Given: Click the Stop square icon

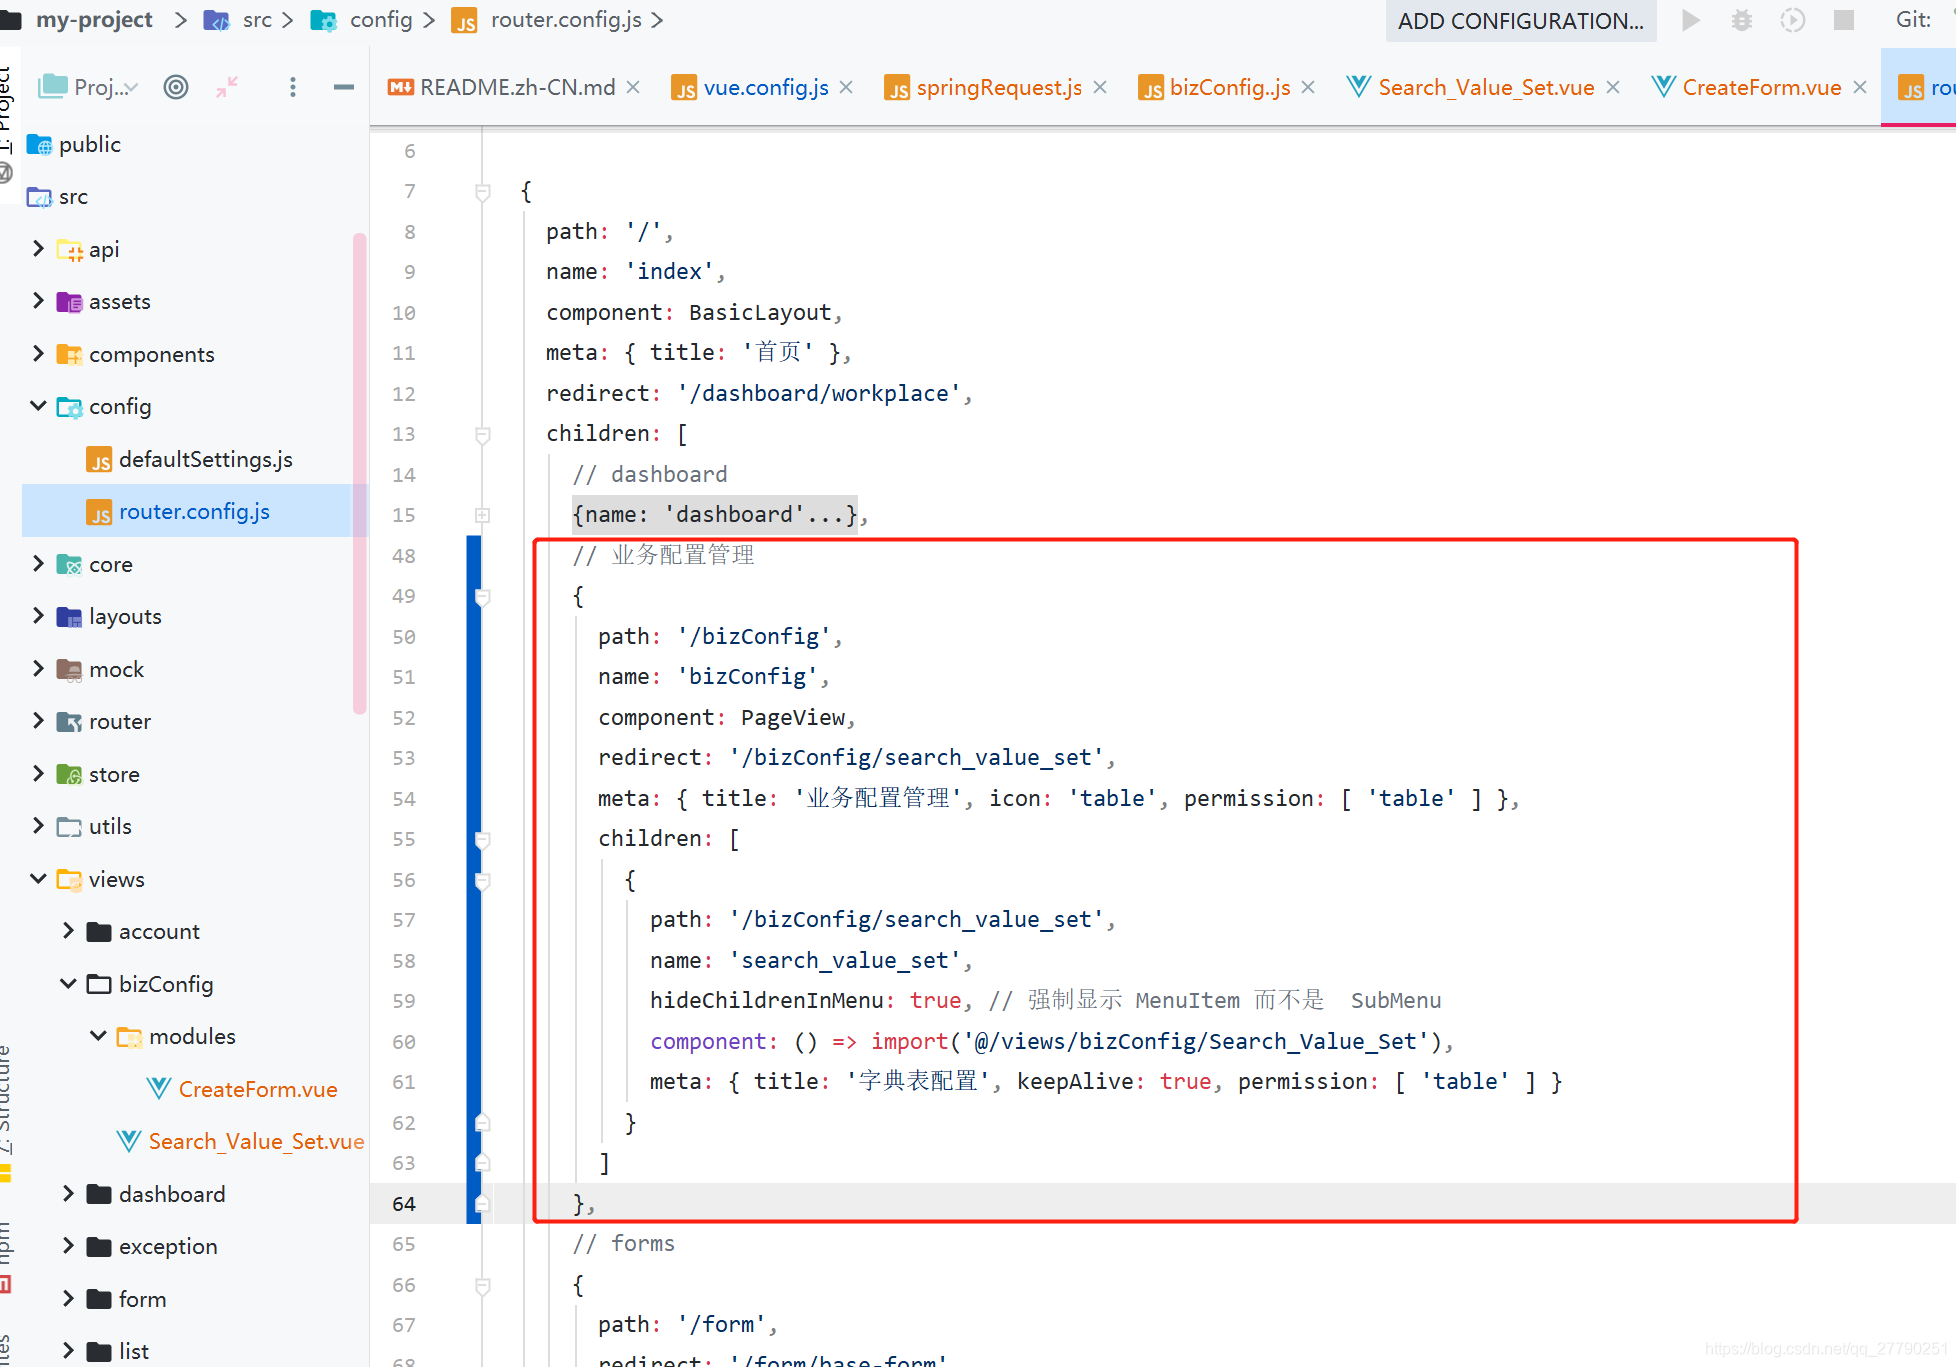Looking at the screenshot, I should 1844,20.
